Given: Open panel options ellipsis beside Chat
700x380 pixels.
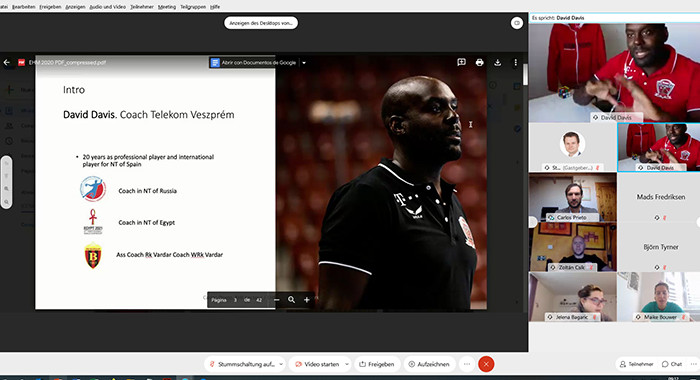Looking at the screenshot, I should 693,364.
